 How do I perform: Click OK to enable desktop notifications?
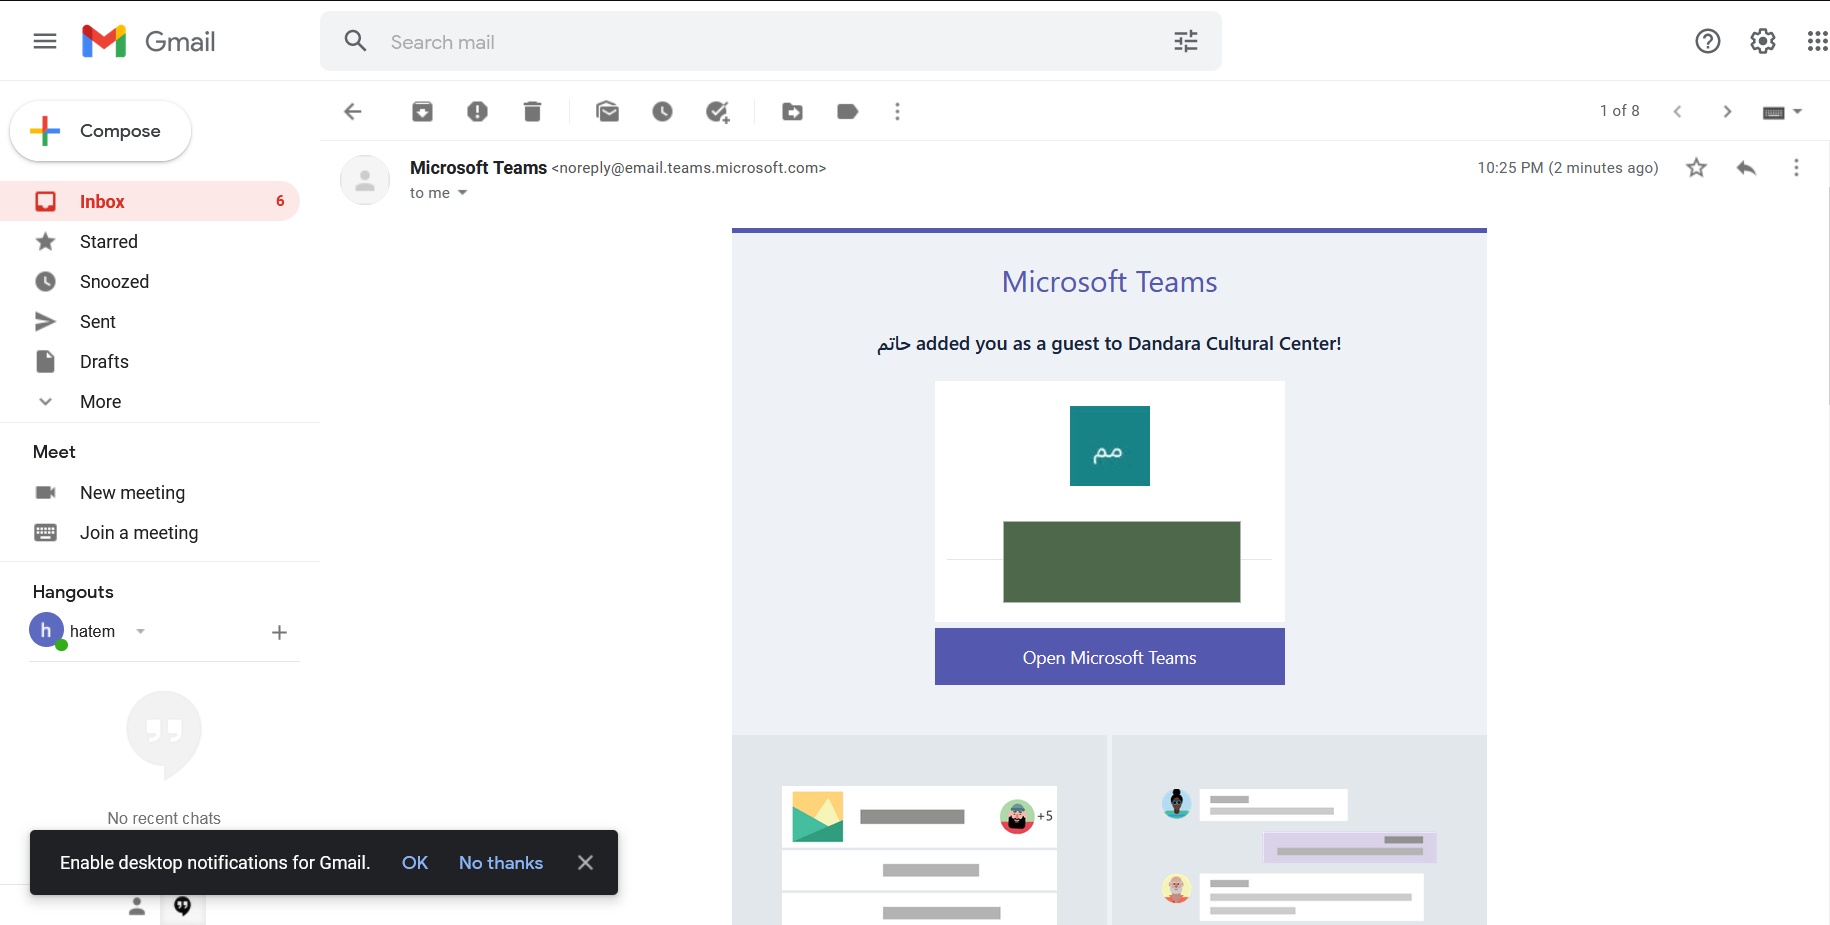[x=414, y=862]
